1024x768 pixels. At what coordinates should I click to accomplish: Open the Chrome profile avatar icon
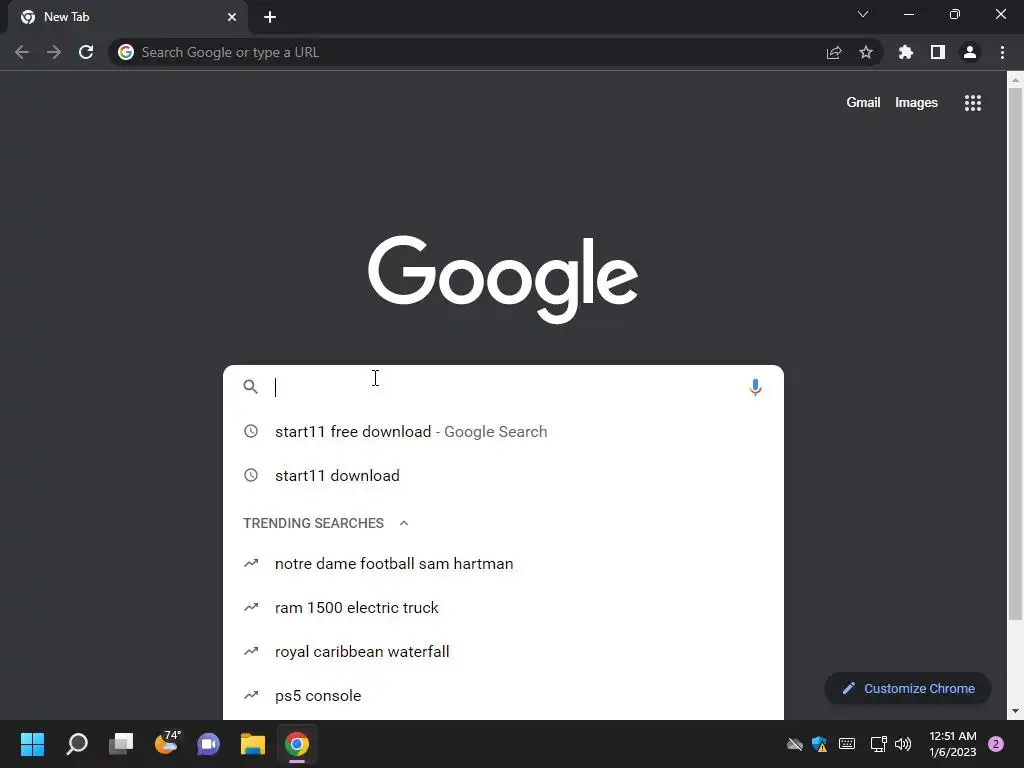pyautogui.click(x=969, y=52)
